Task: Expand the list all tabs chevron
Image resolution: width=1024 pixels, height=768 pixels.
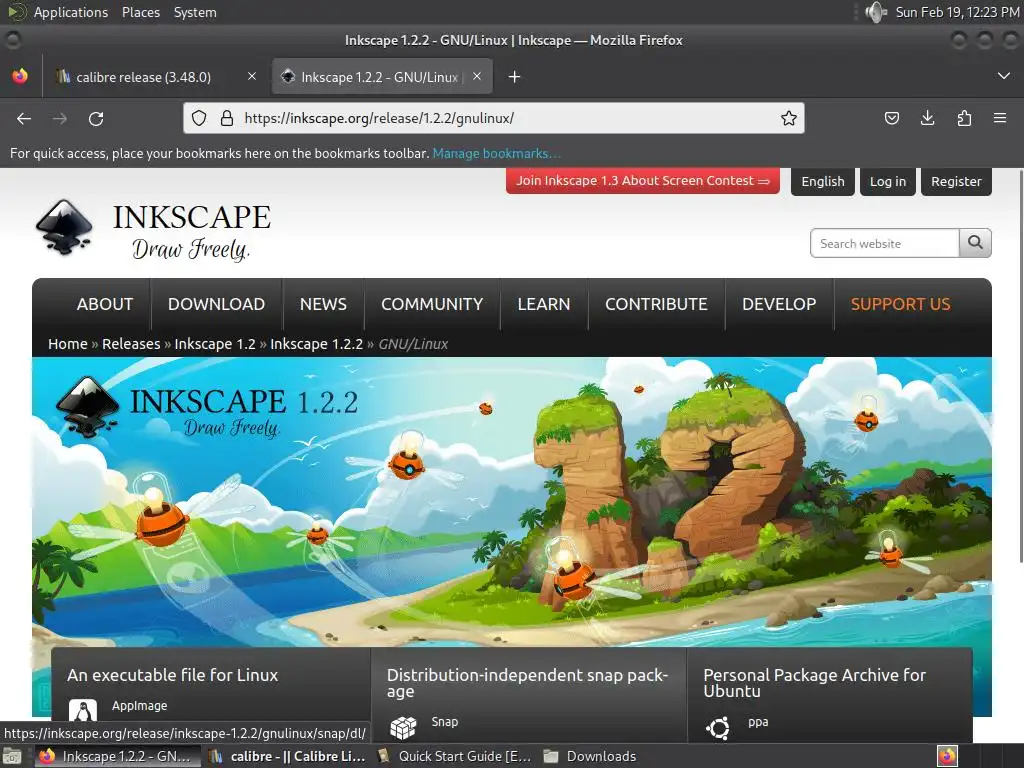Action: click(1004, 76)
